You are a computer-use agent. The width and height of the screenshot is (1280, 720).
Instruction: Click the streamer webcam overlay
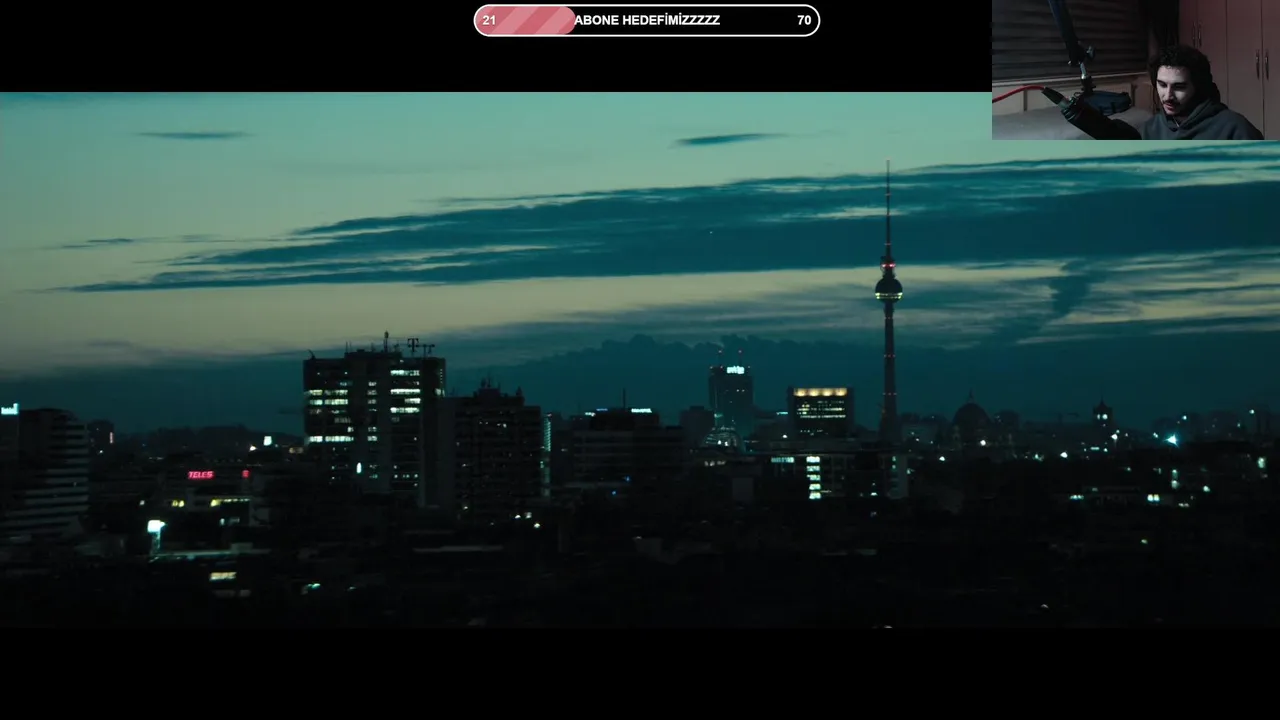[1136, 70]
